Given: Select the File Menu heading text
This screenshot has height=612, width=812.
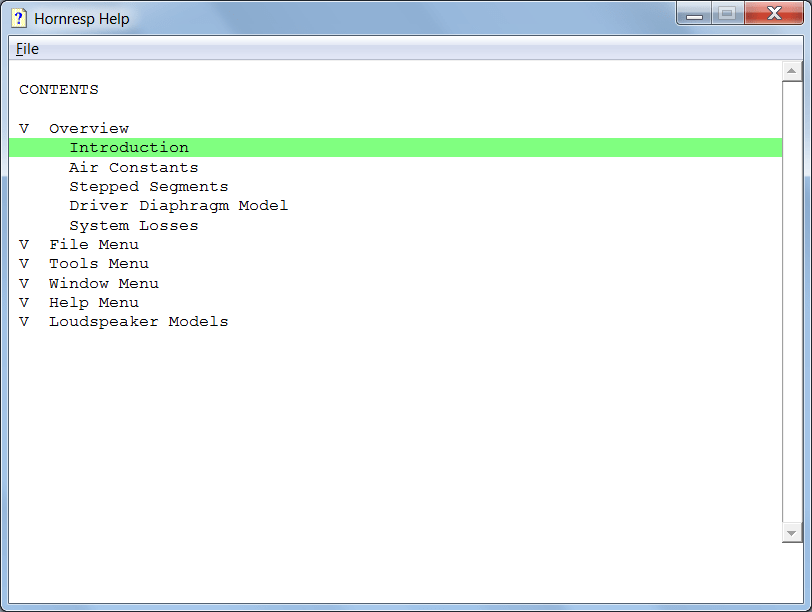Looking at the screenshot, I should pyautogui.click(x=94, y=244).
